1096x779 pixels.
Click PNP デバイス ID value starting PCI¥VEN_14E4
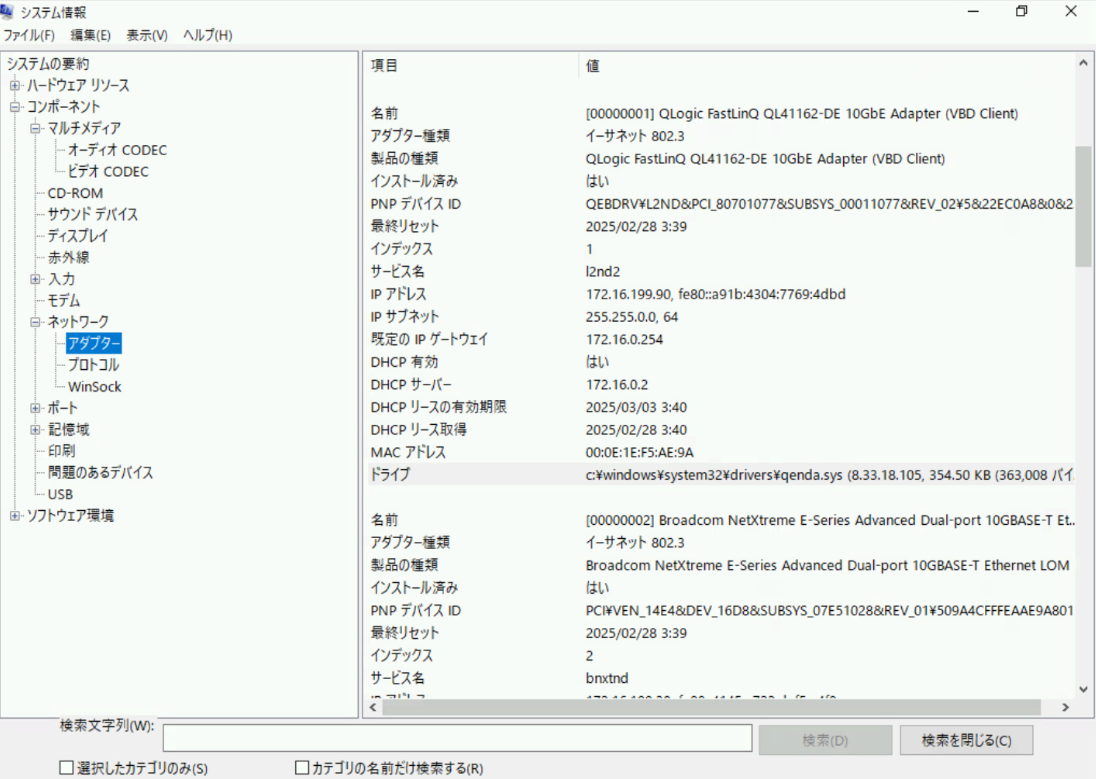tap(829, 610)
